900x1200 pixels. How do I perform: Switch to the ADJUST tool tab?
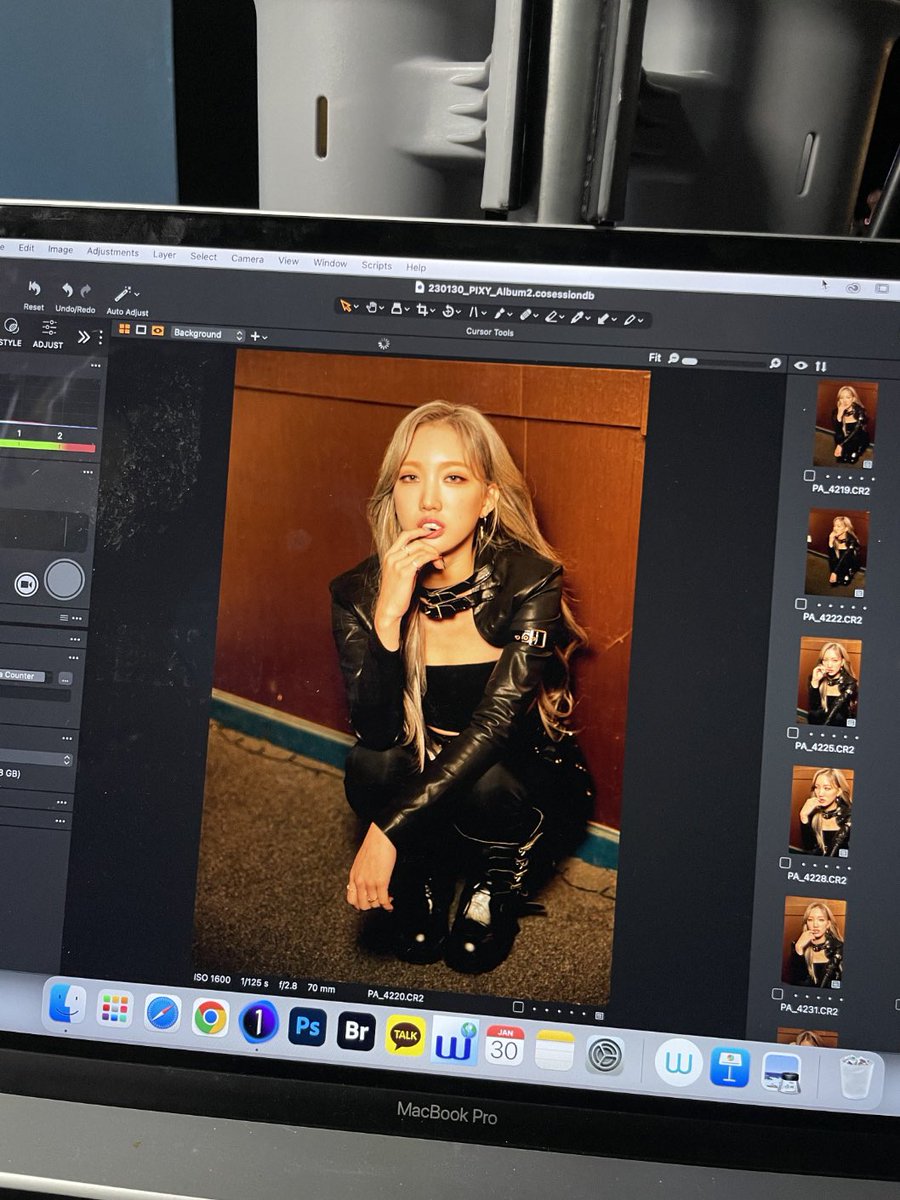47,335
